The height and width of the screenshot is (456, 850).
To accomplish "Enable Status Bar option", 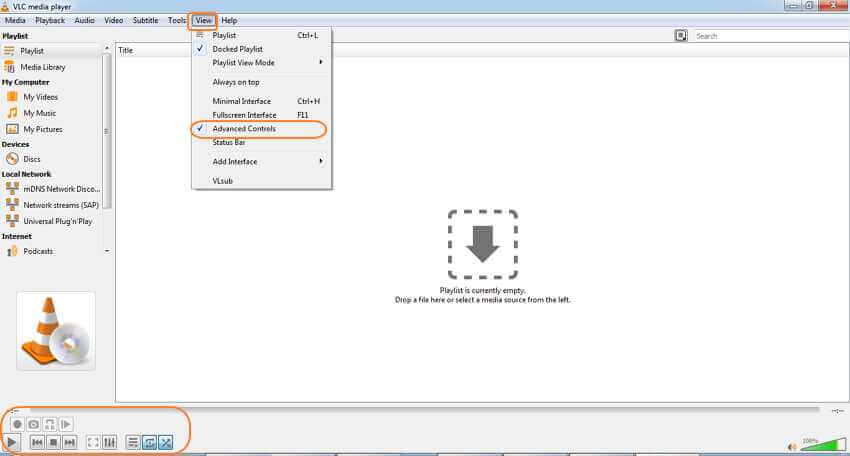I will (x=261, y=143).
